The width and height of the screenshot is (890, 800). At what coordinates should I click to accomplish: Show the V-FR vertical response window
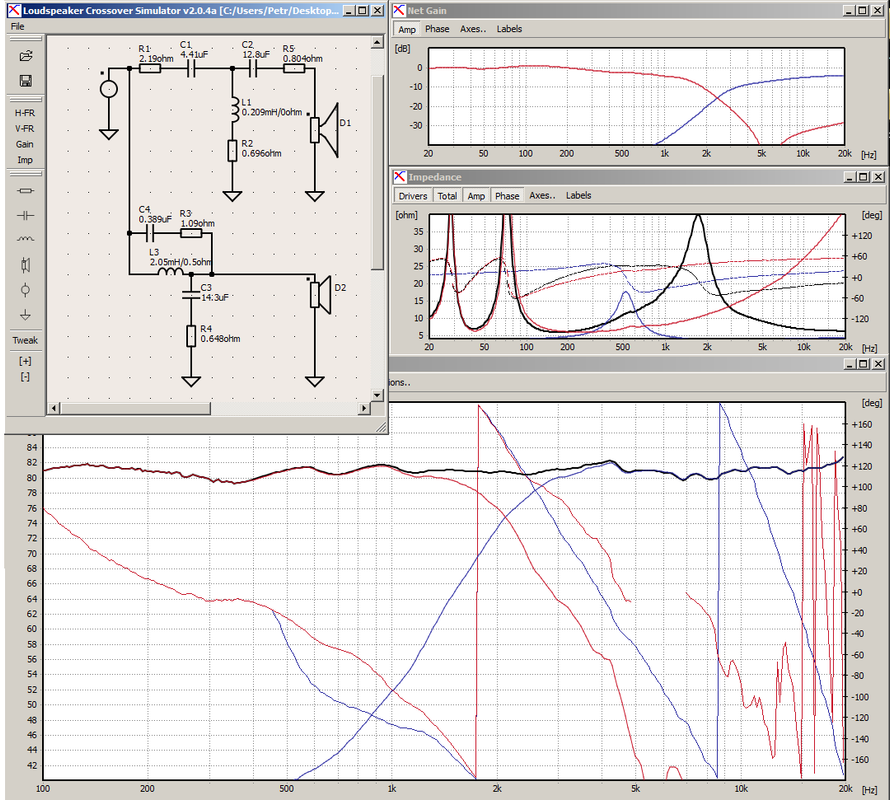click(x=25, y=129)
